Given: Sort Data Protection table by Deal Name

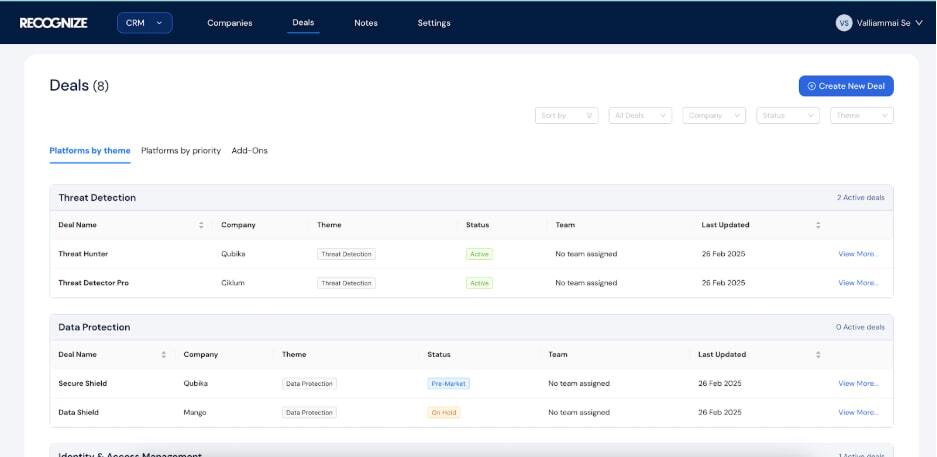Looking at the screenshot, I should pos(164,354).
